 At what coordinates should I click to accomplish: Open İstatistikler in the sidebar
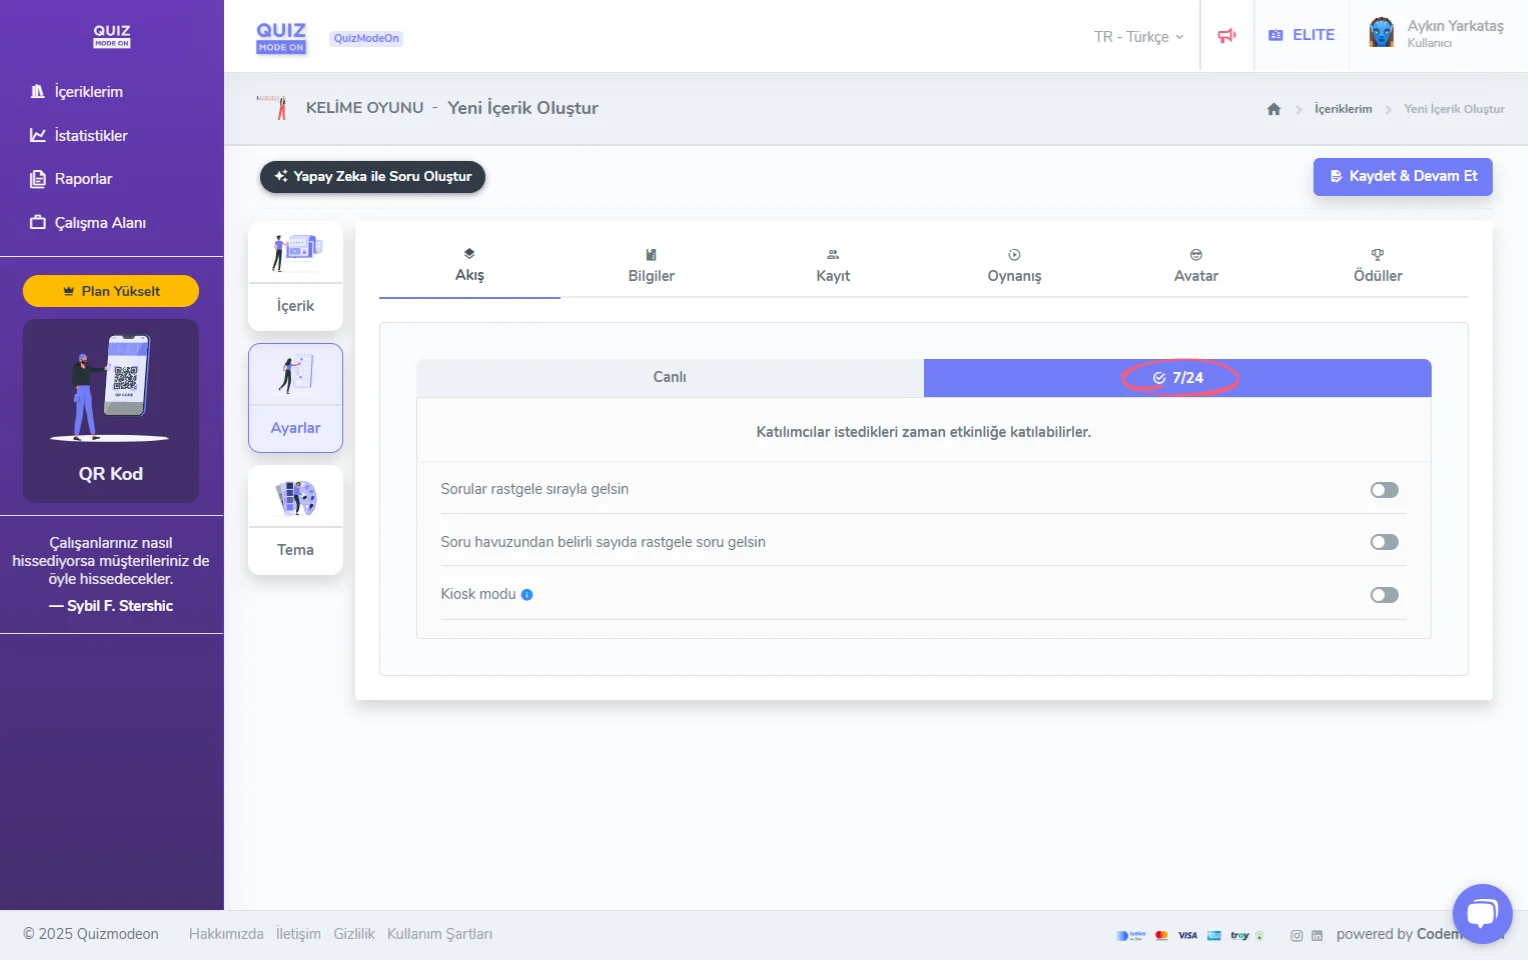pos(90,135)
